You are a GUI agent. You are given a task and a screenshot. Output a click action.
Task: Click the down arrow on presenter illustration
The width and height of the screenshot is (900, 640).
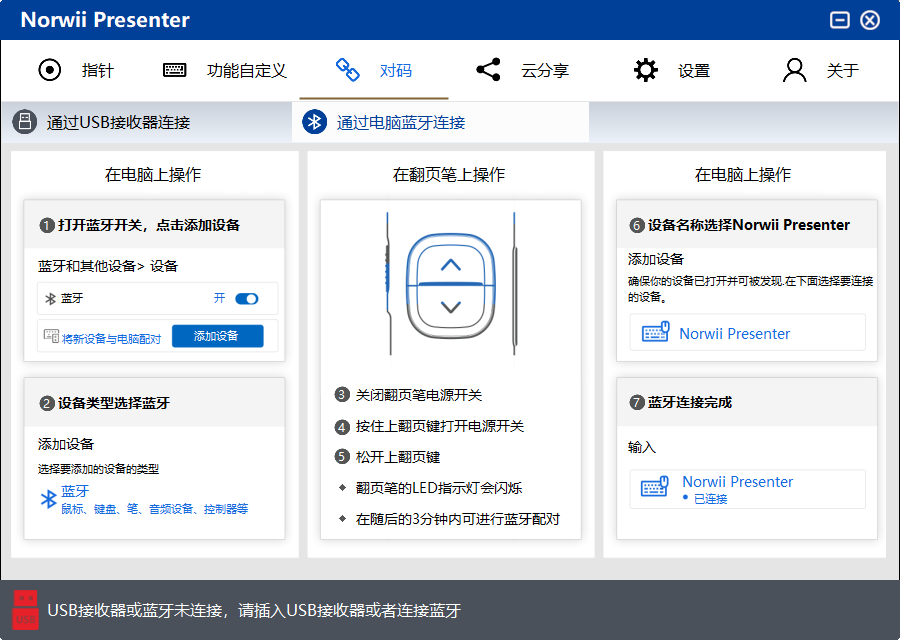(451, 307)
